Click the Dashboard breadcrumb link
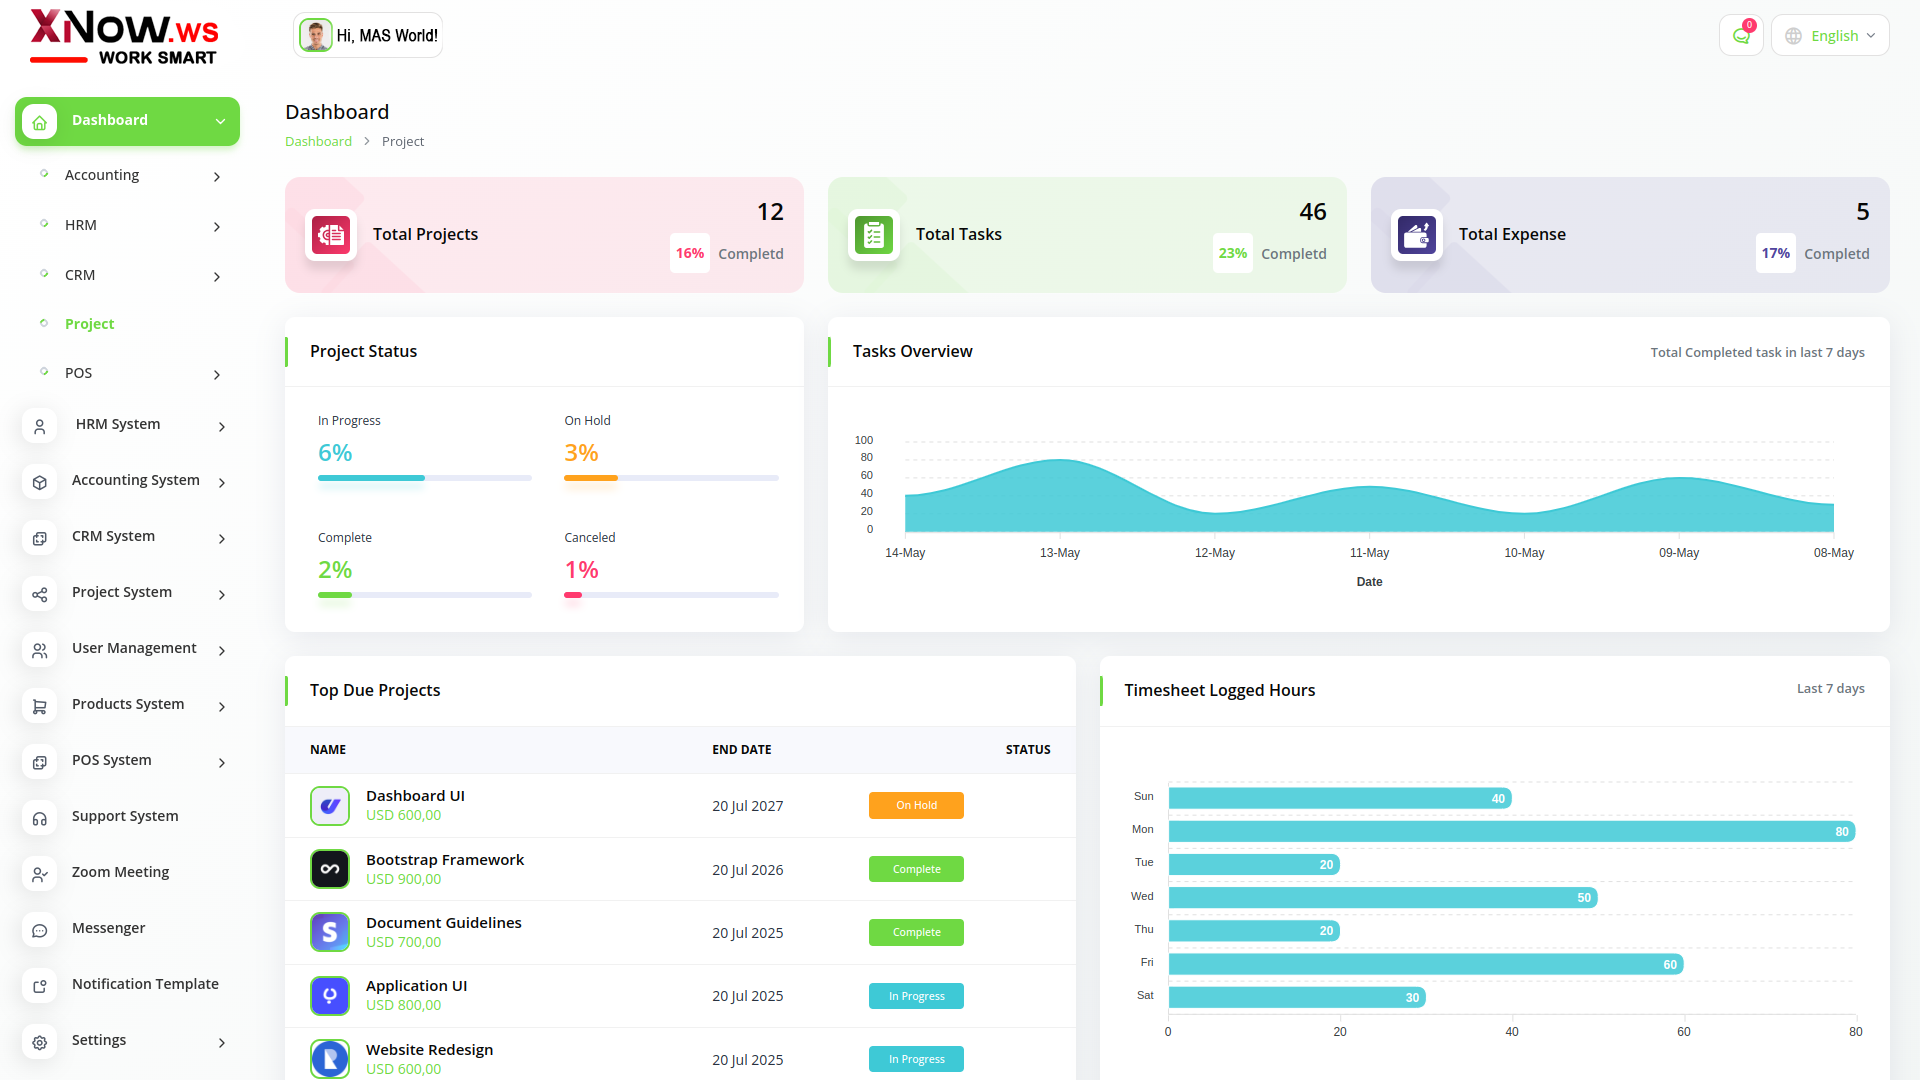Viewport: 1920px width, 1080px height. [x=318, y=142]
